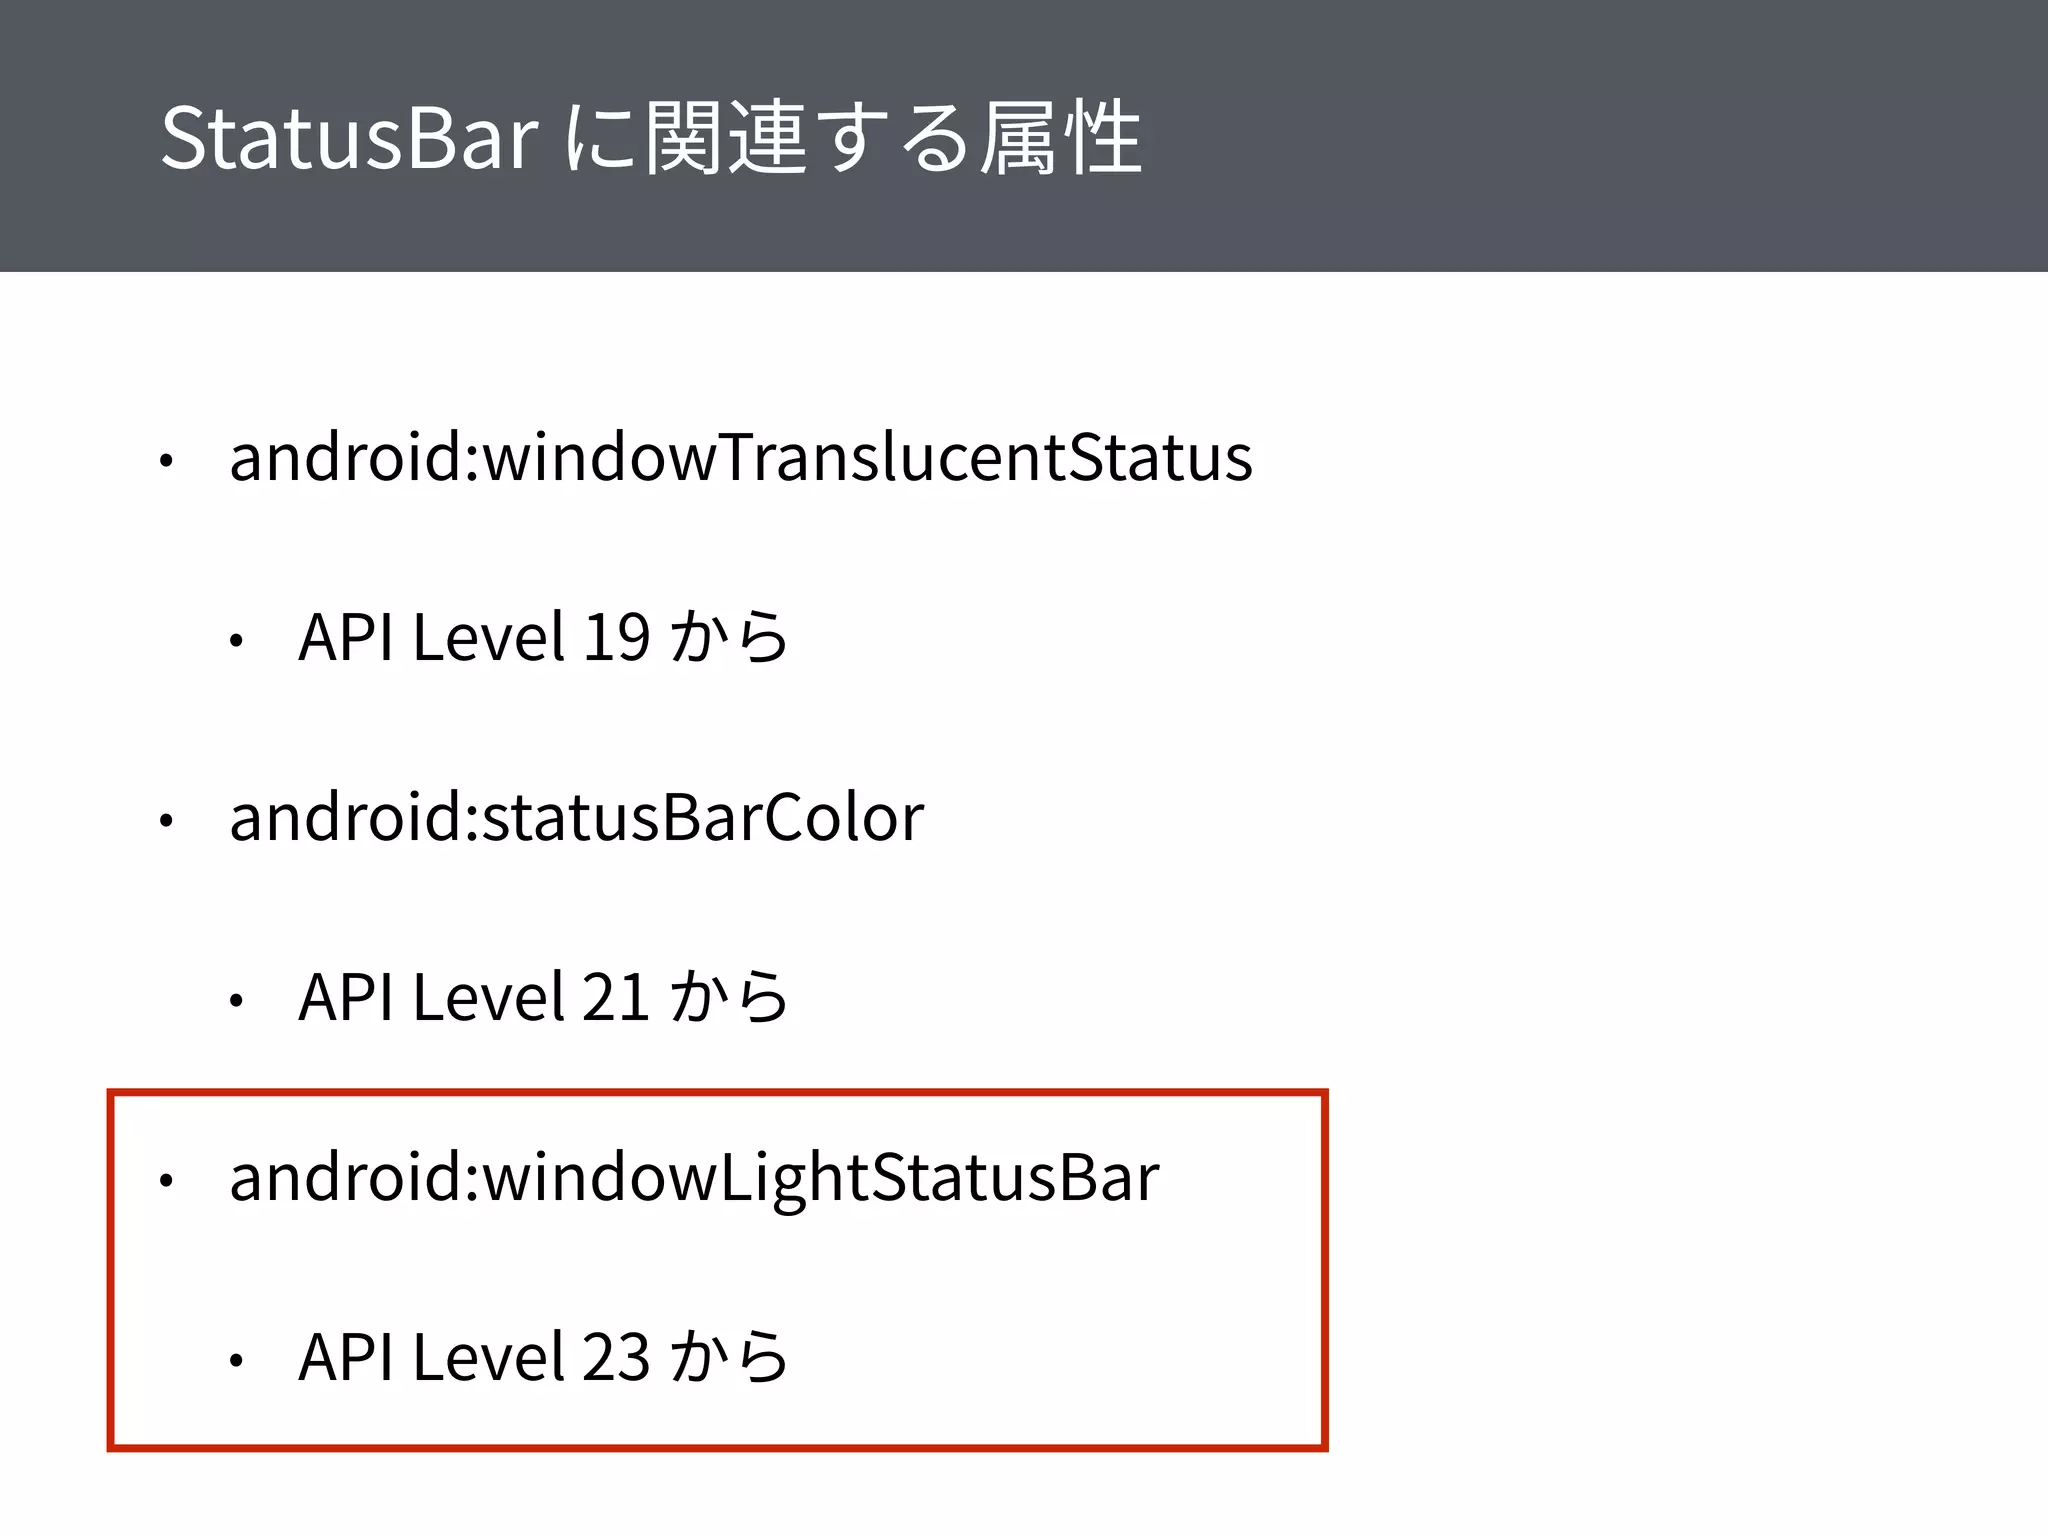
Task: Click bullet dot before API Level 23
Action: pos(235,1360)
